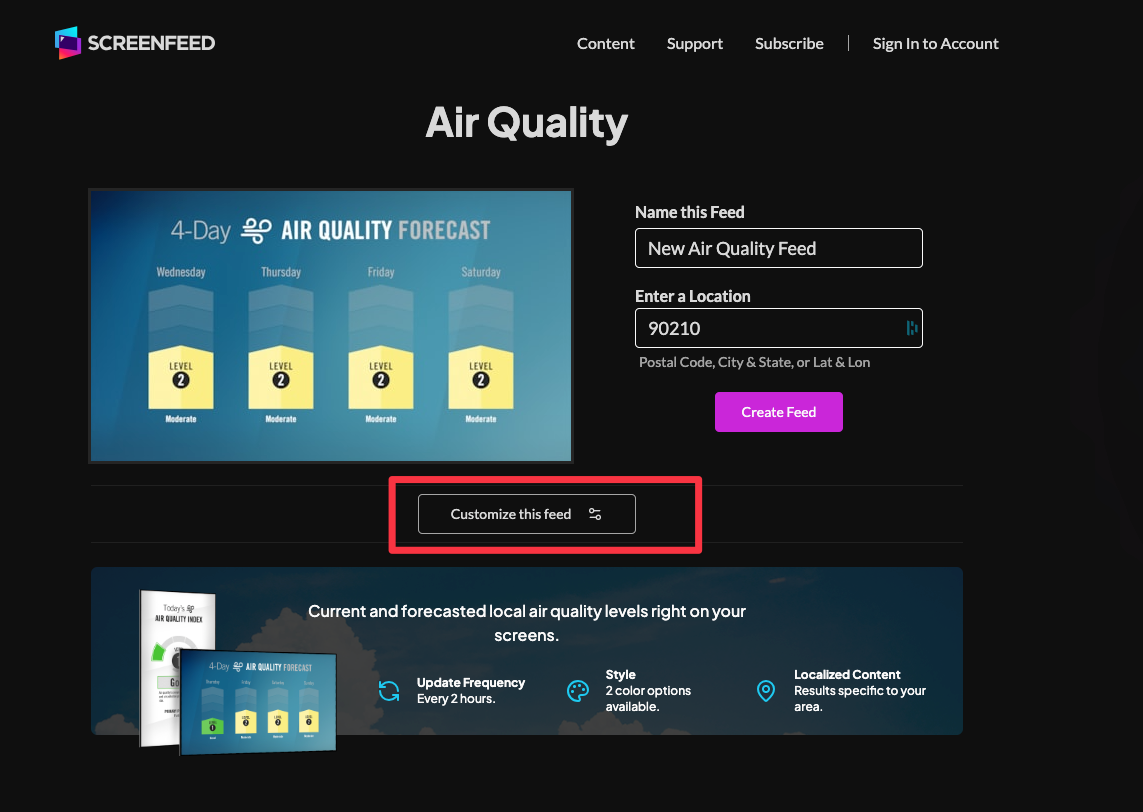
Task: Click the Style palette icon
Action: pos(578,691)
